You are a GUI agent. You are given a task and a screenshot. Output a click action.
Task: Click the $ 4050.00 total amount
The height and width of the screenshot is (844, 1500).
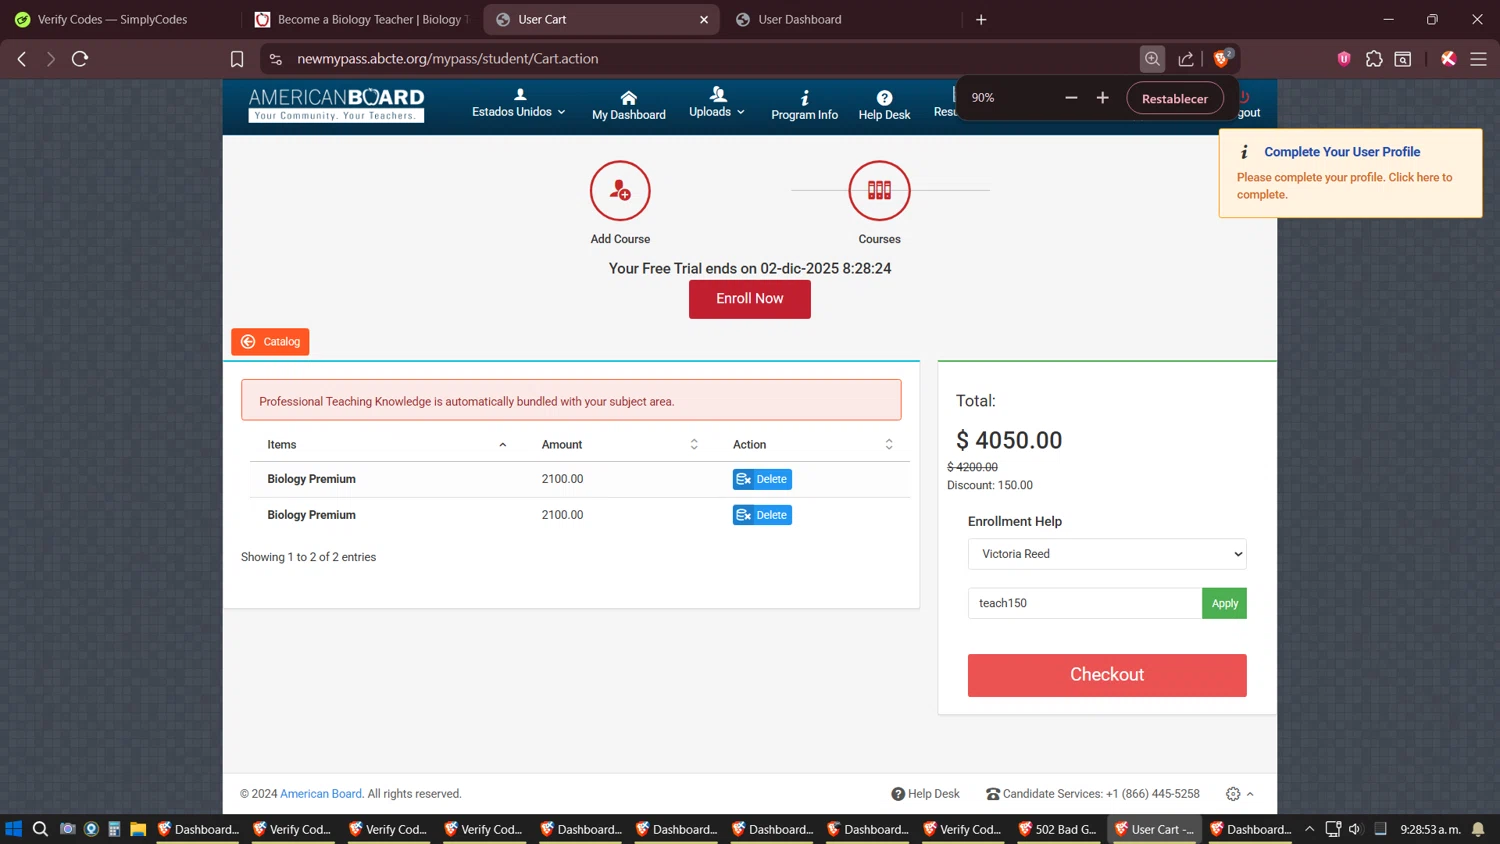pos(1009,440)
